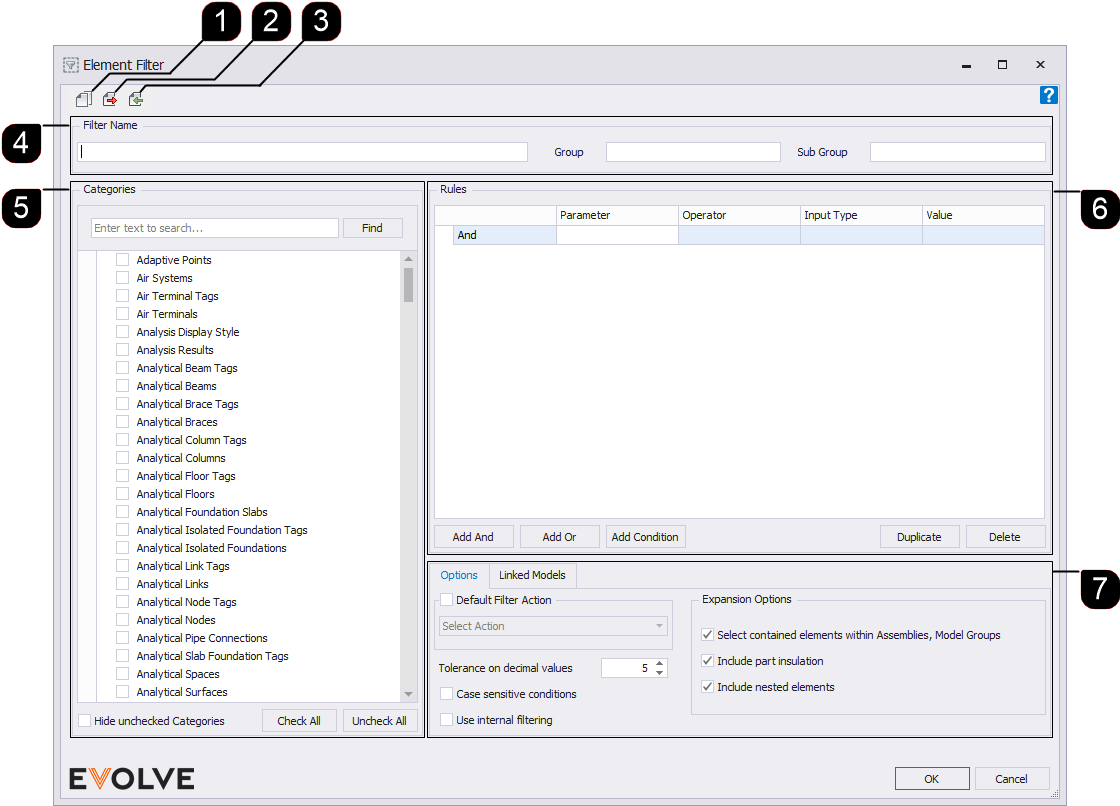Click the Add Or button
The width and height of the screenshot is (1120, 806).
pyautogui.click(x=559, y=537)
